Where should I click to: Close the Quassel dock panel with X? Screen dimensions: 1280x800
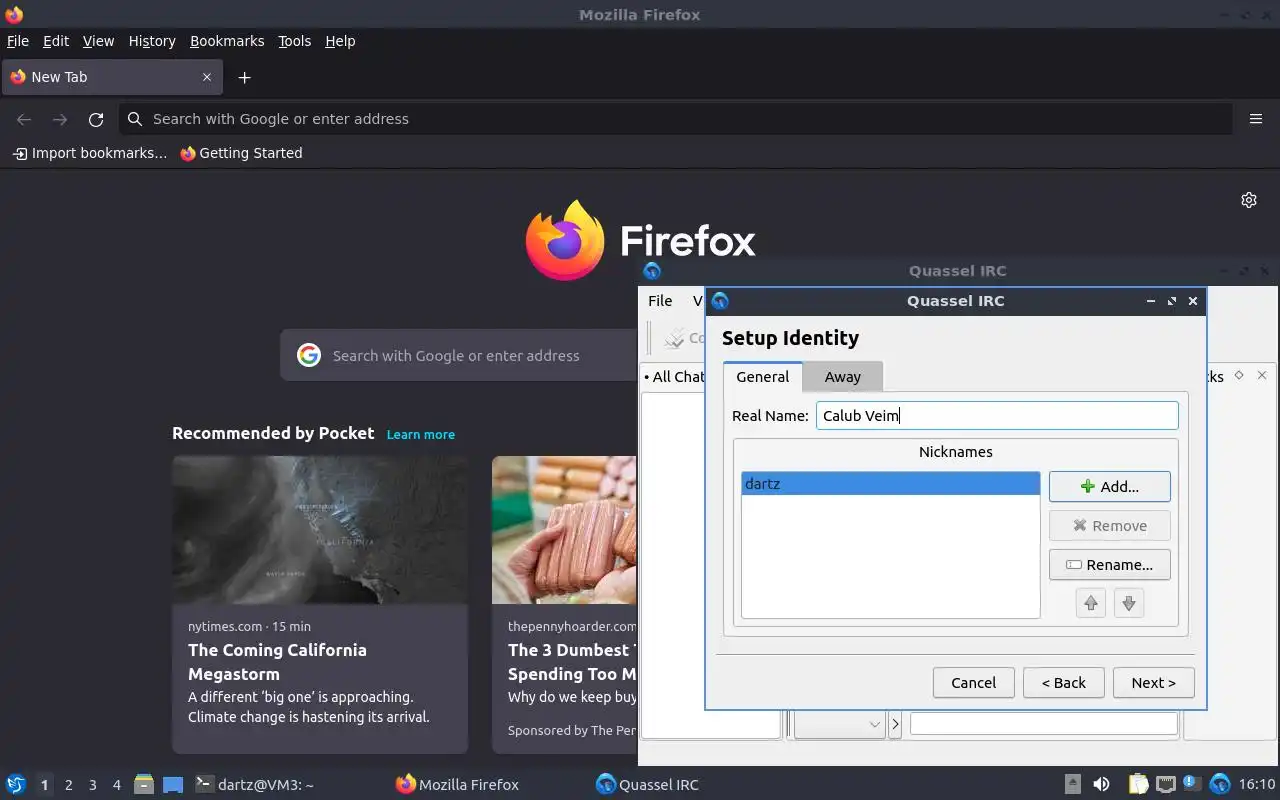[1262, 375]
